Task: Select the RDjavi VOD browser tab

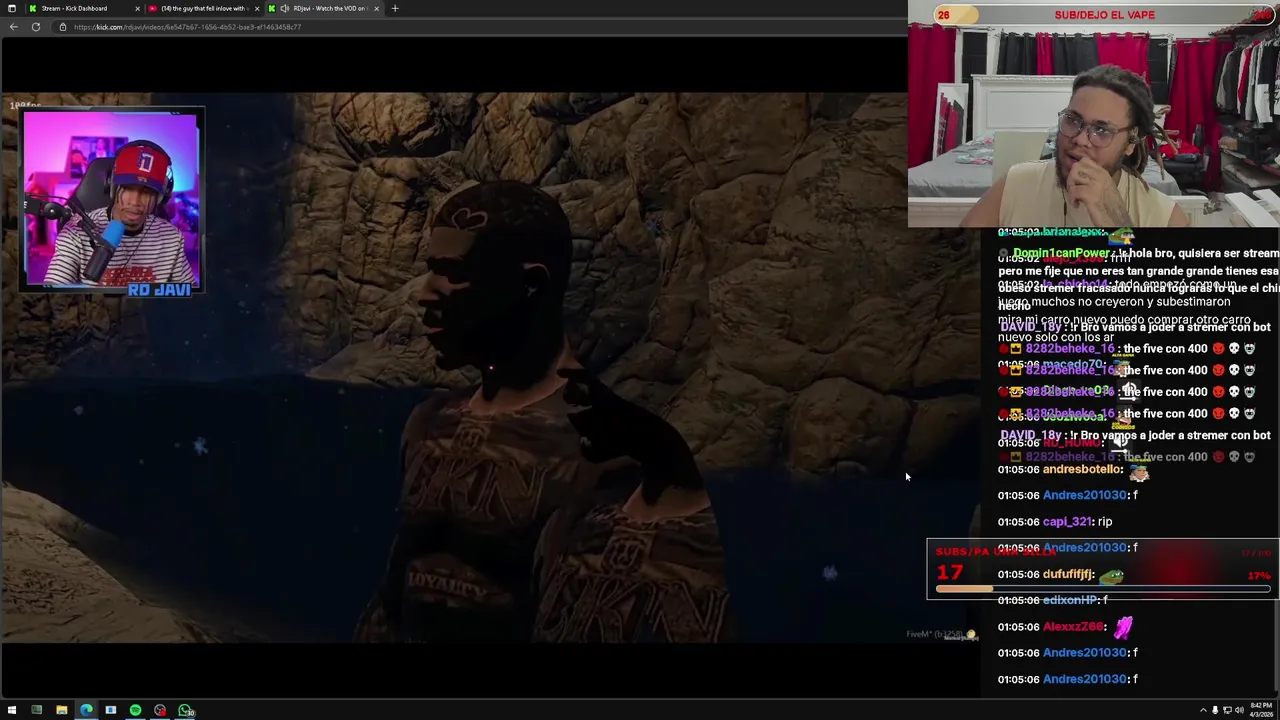Action: coord(325,8)
